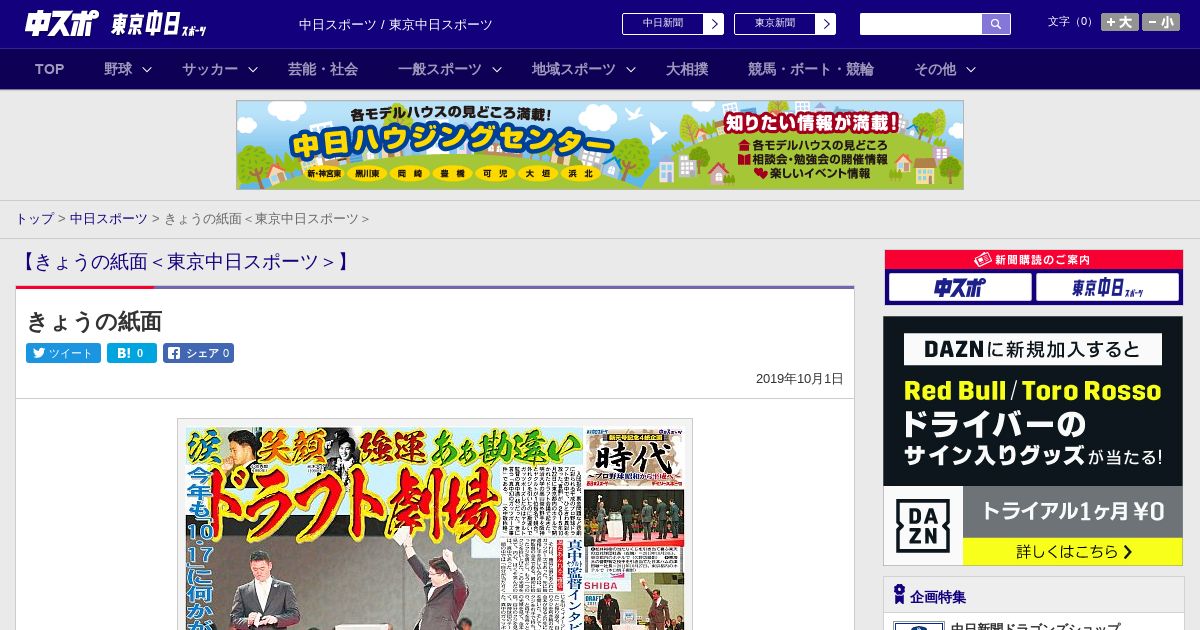Screen dimensions: 1200x630
Task: Open the 大相撲 menu item
Action: (x=687, y=69)
